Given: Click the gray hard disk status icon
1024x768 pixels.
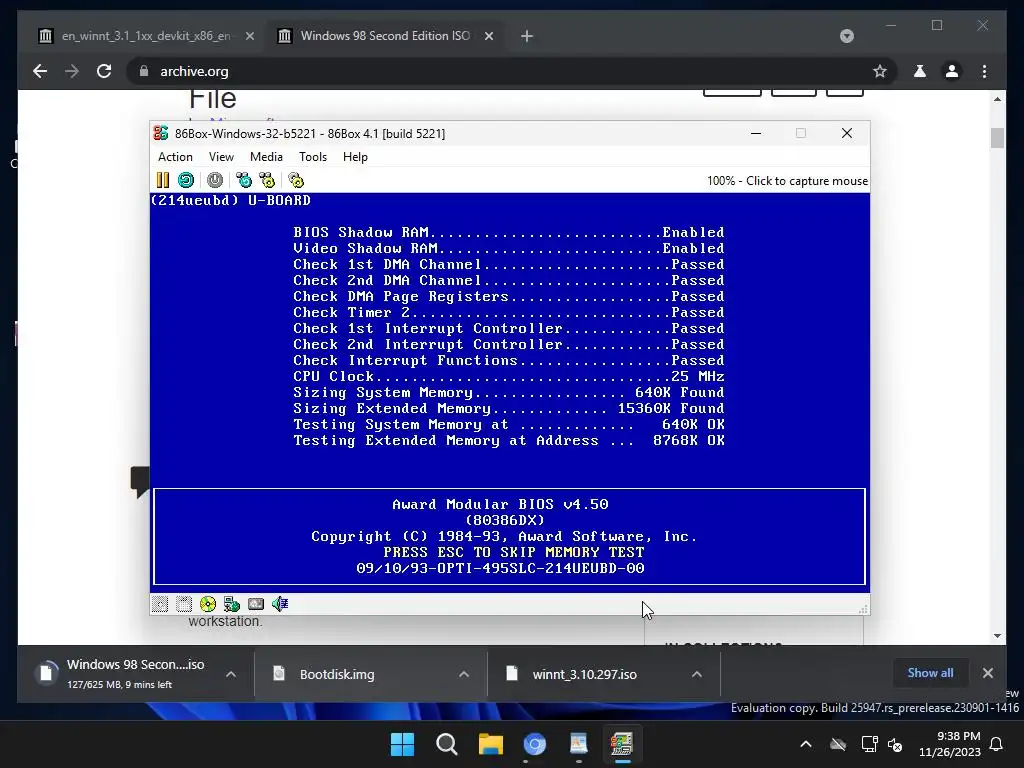Looking at the screenshot, I should click(256, 604).
